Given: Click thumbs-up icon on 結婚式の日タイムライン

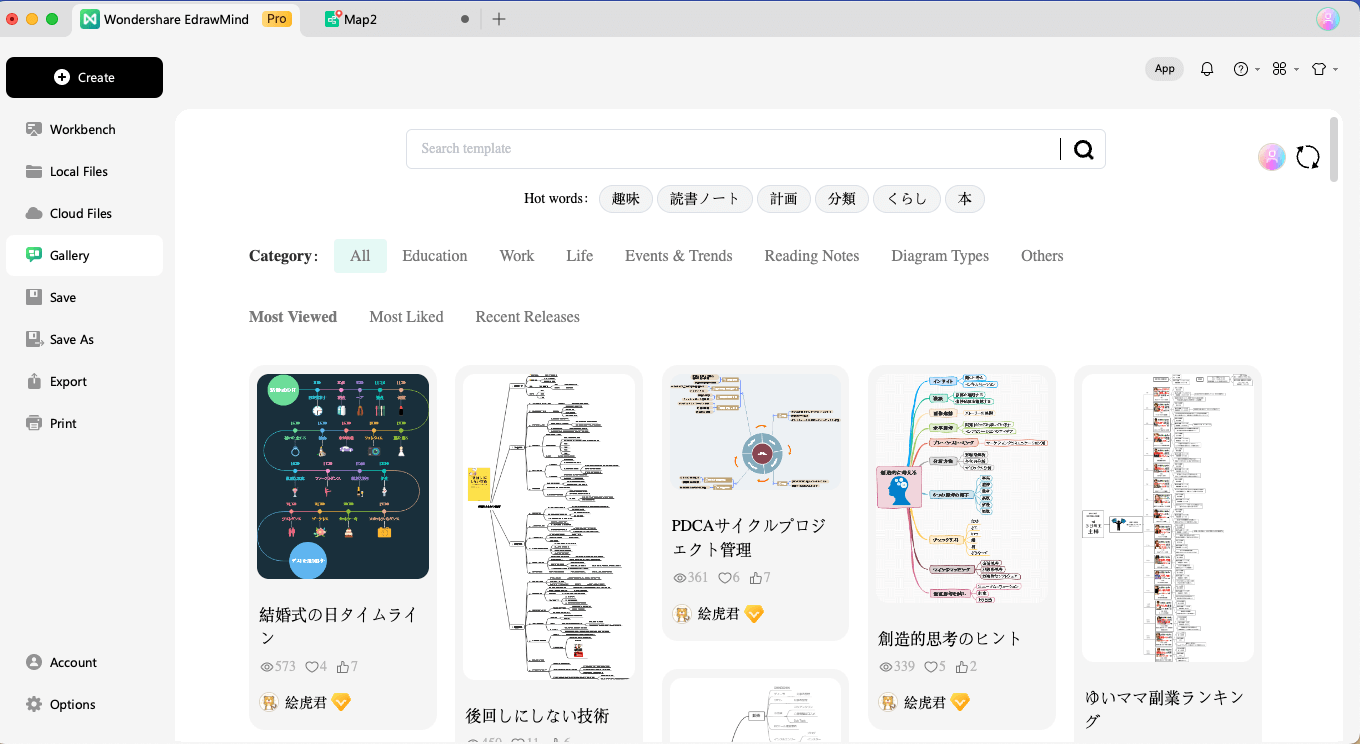Looking at the screenshot, I should click(x=343, y=667).
